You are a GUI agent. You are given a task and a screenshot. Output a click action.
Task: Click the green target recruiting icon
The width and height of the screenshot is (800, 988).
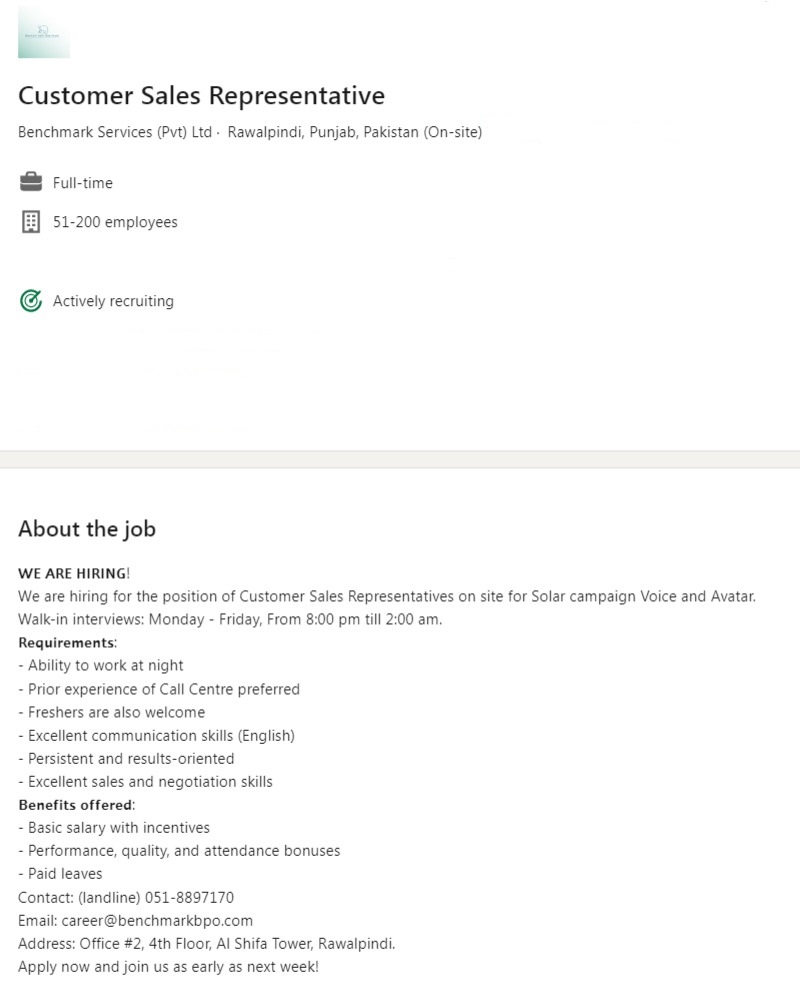tap(31, 301)
